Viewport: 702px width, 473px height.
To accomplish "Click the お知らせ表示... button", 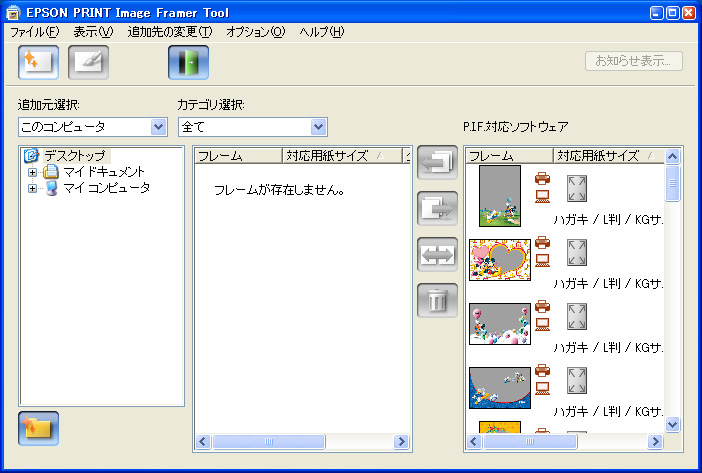I will pos(633,60).
